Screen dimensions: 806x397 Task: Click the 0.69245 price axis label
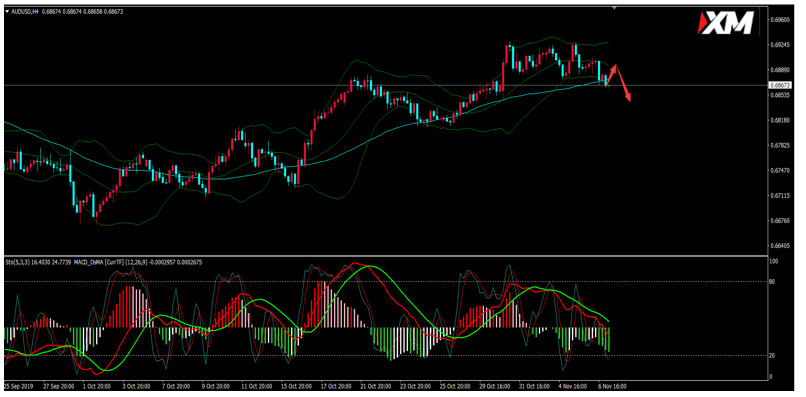[x=780, y=45]
